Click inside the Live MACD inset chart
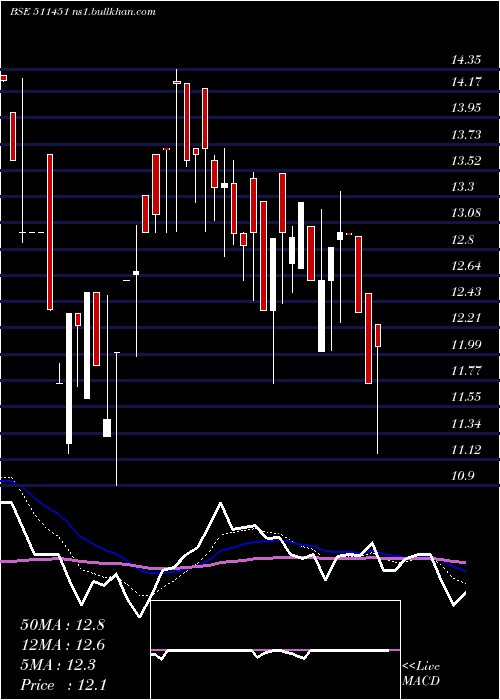 tap(275, 650)
